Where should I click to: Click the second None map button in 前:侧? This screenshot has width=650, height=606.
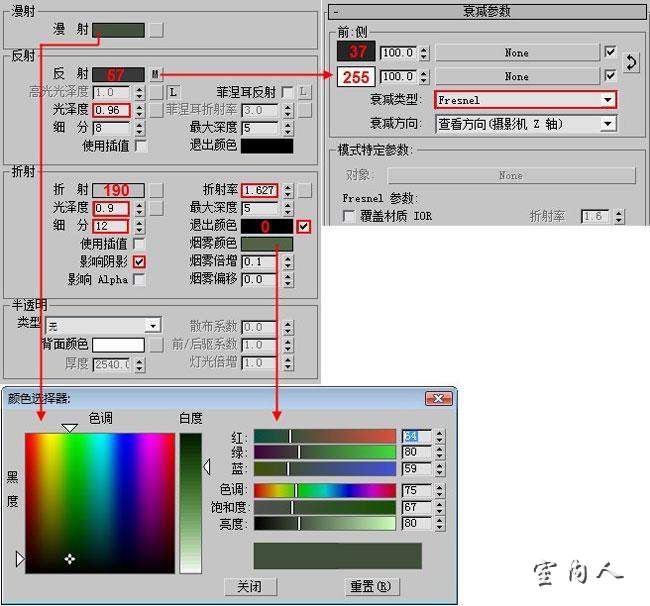[517, 76]
